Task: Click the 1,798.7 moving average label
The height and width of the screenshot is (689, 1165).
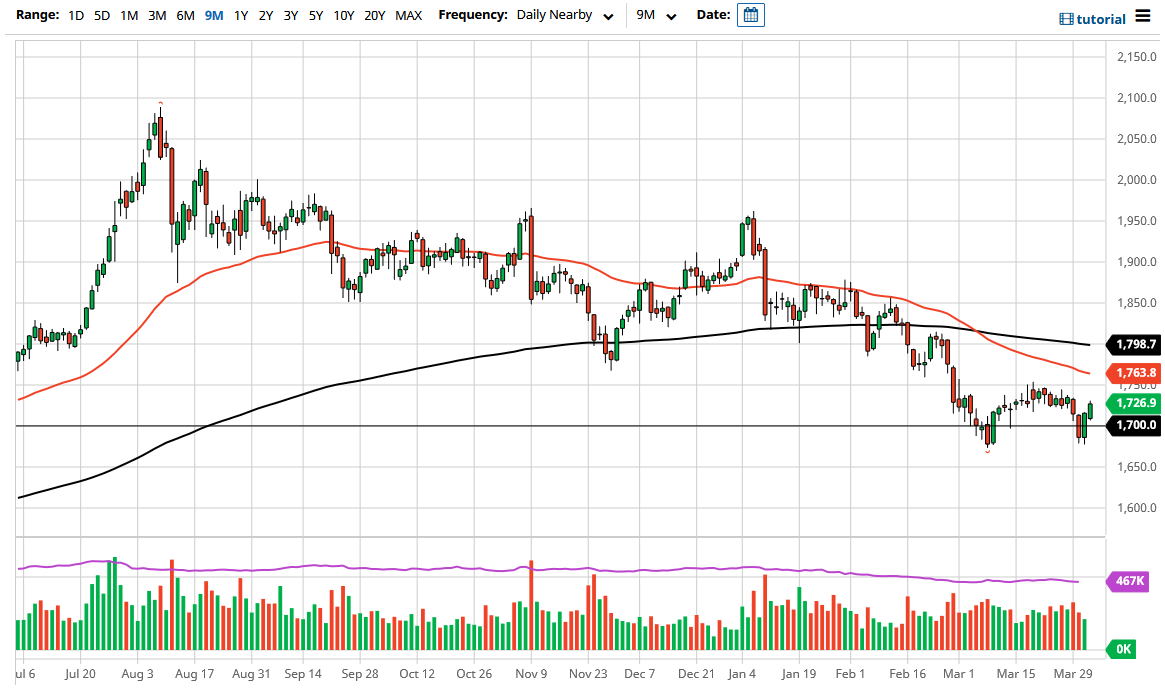Action: pyautogui.click(x=1134, y=344)
